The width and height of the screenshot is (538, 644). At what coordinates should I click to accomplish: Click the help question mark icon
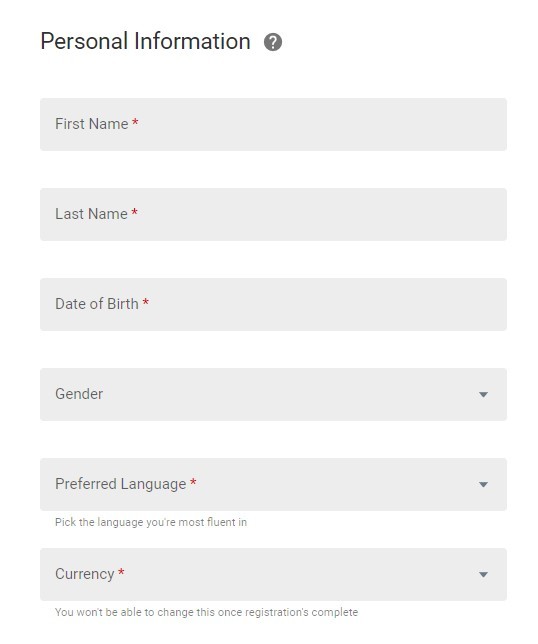pyautogui.click(x=273, y=42)
